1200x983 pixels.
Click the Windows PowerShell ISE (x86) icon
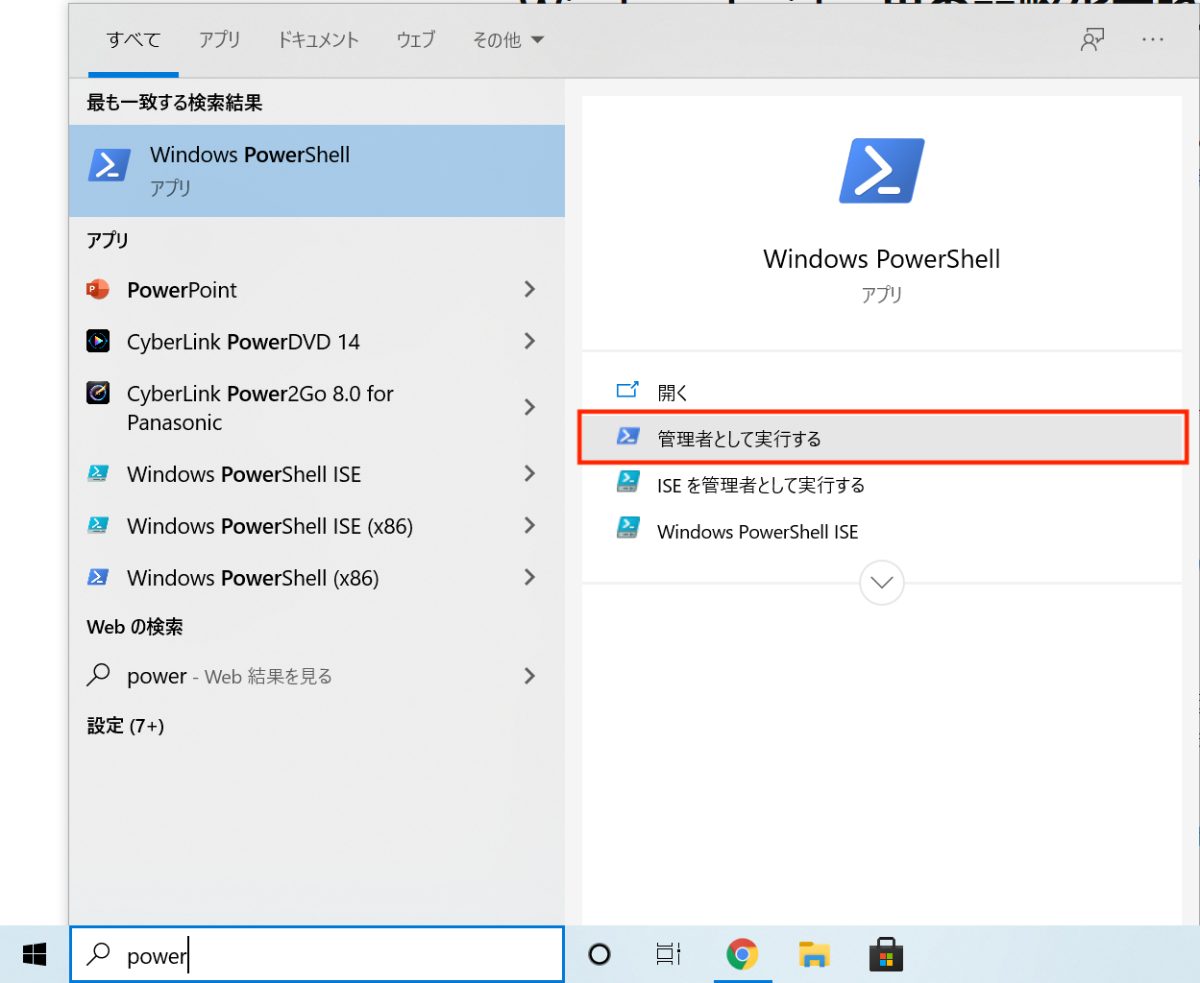(x=98, y=525)
